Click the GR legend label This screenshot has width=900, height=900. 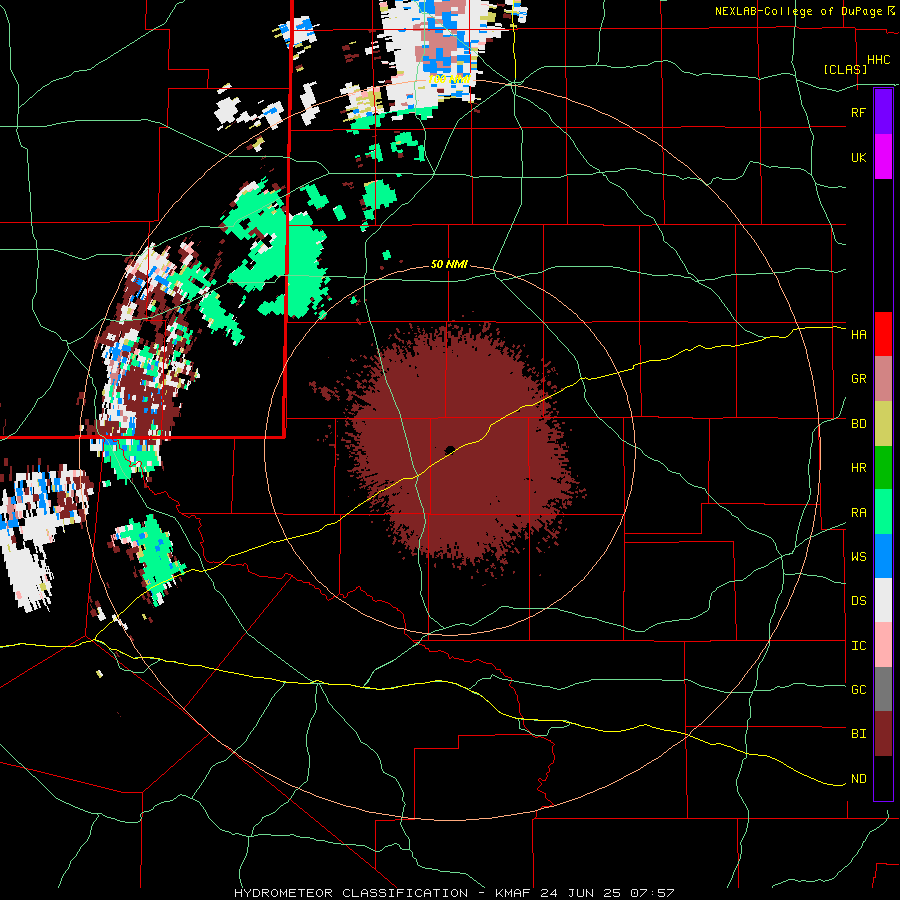(858, 379)
